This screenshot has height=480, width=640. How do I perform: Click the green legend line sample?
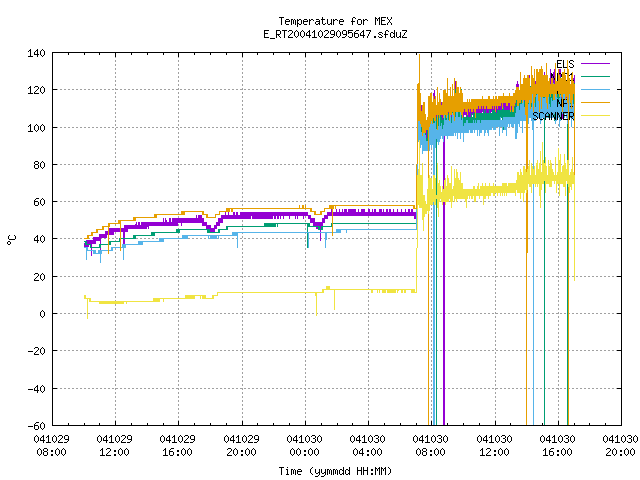click(x=595, y=76)
